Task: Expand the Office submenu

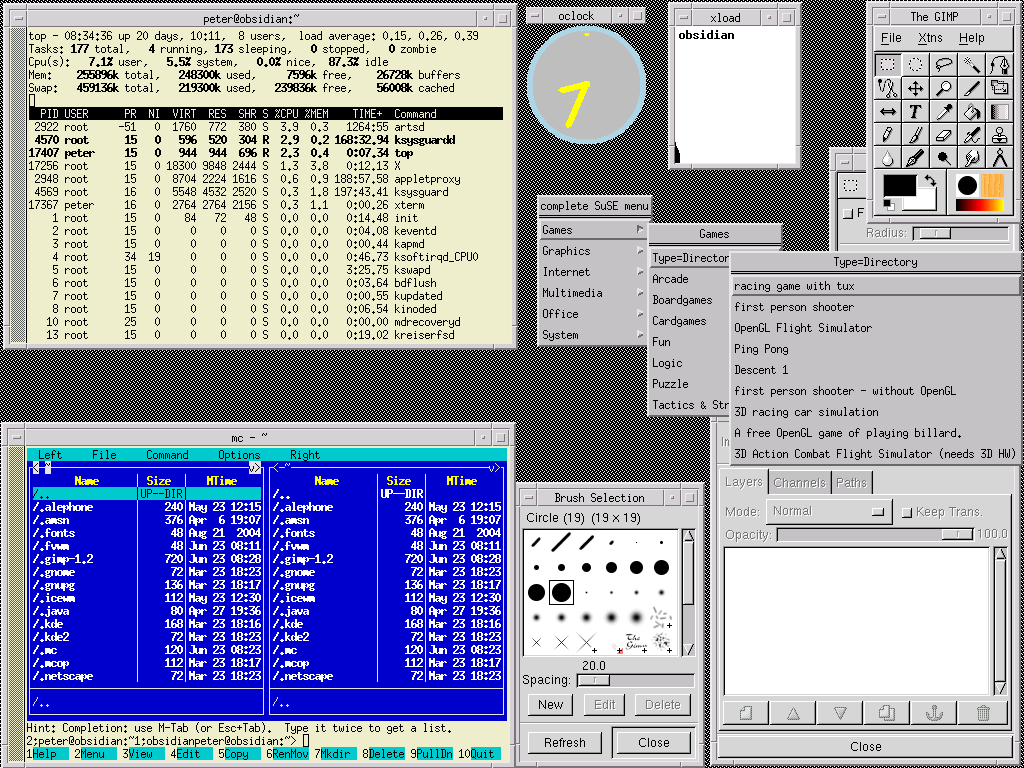Action: pos(593,313)
